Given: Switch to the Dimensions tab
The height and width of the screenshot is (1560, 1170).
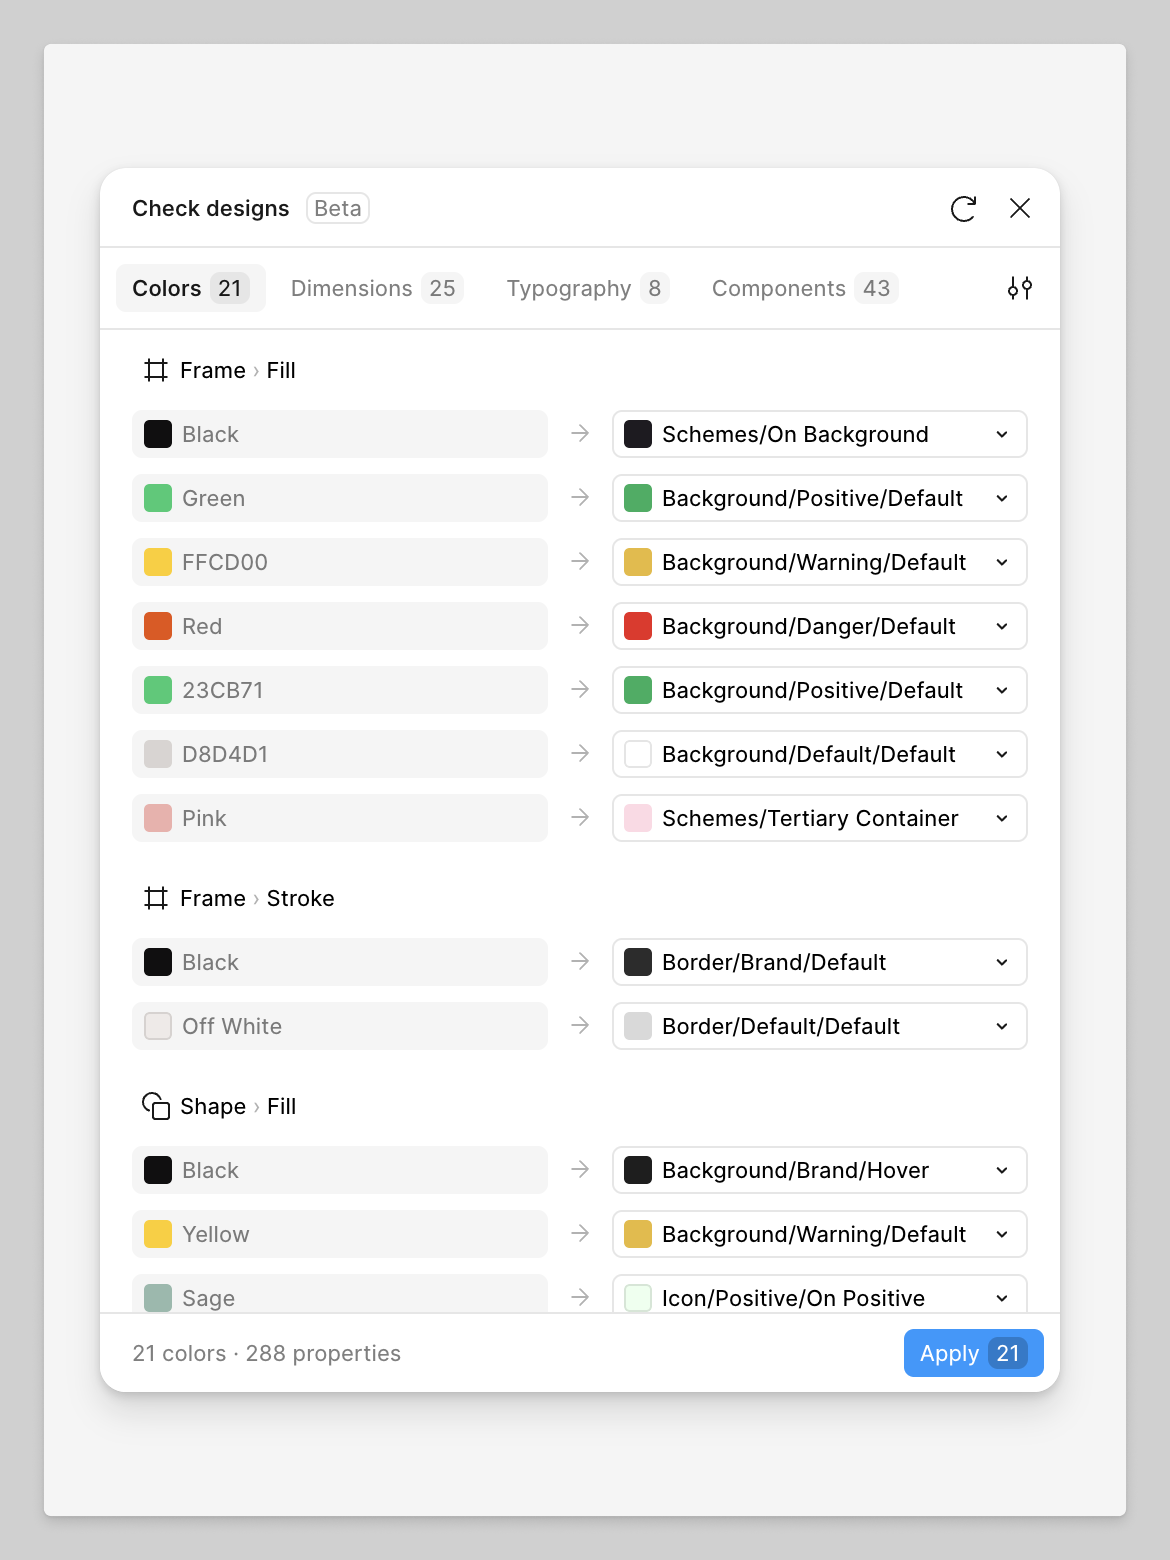Looking at the screenshot, I should (x=375, y=288).
